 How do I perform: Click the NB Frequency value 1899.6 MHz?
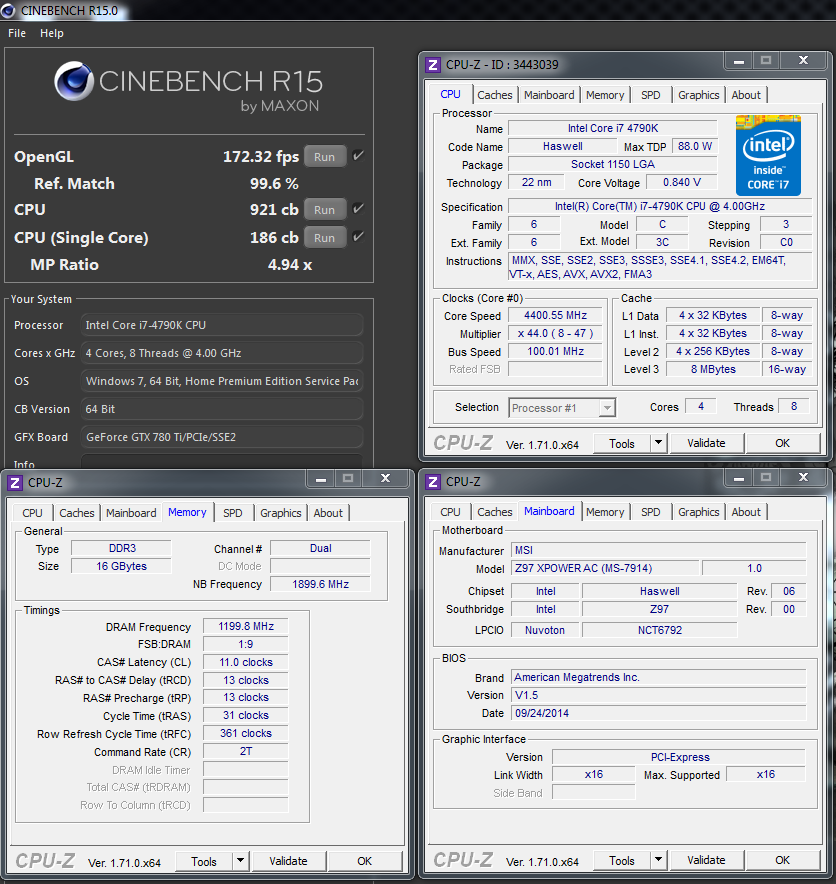320,584
